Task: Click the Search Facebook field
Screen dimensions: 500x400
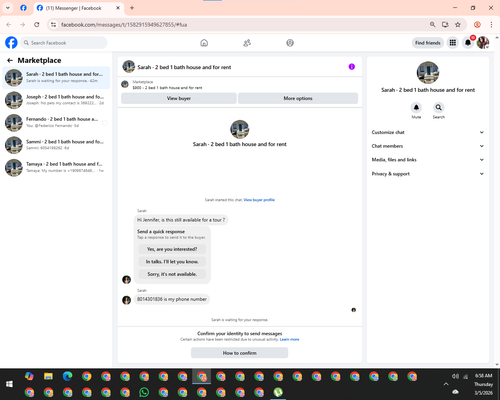Action: pos(64,43)
